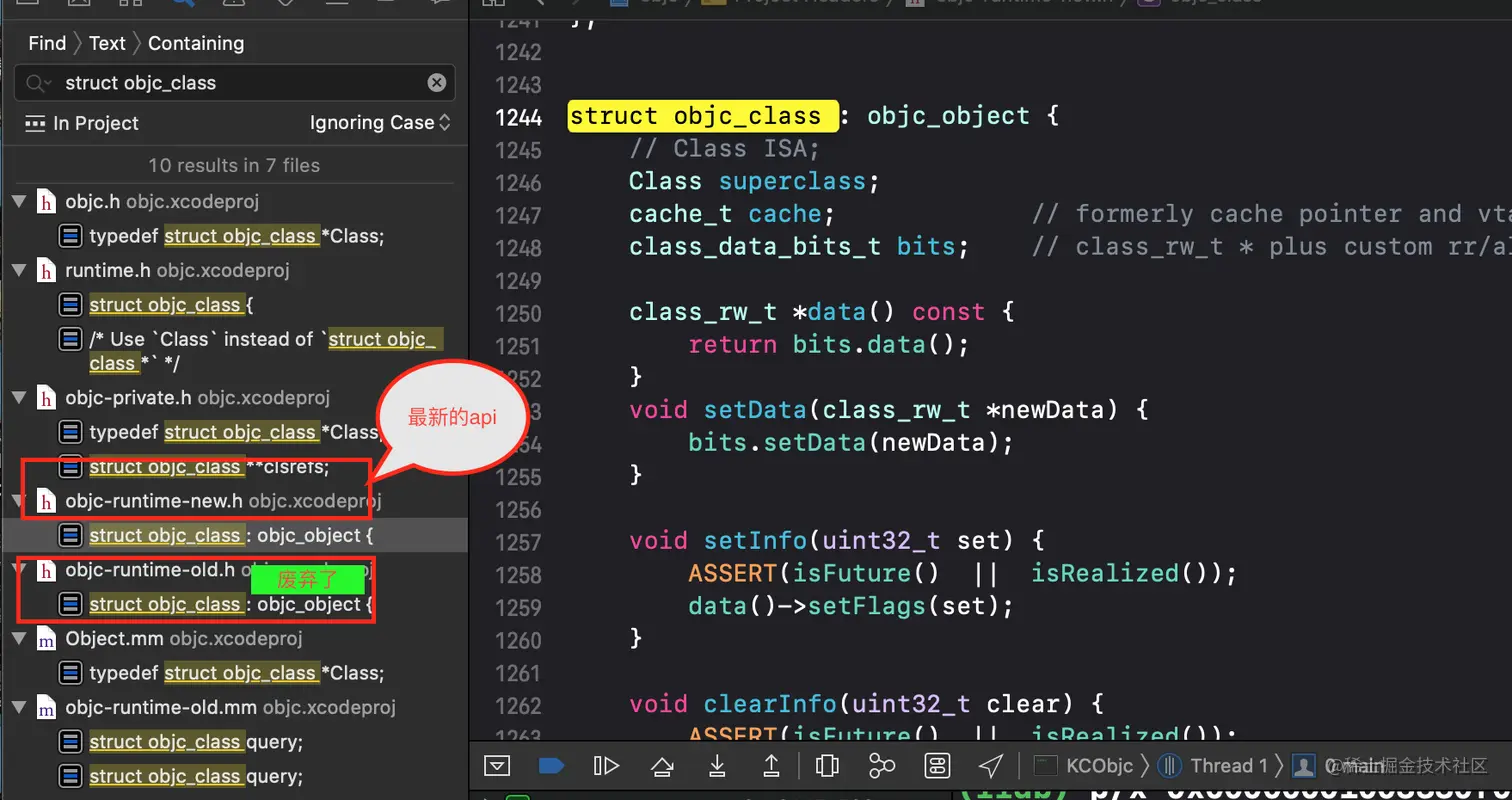Image resolution: width=1512 pixels, height=800 pixels.
Task: Clear the 'struct objc_class' search field
Action: (437, 83)
